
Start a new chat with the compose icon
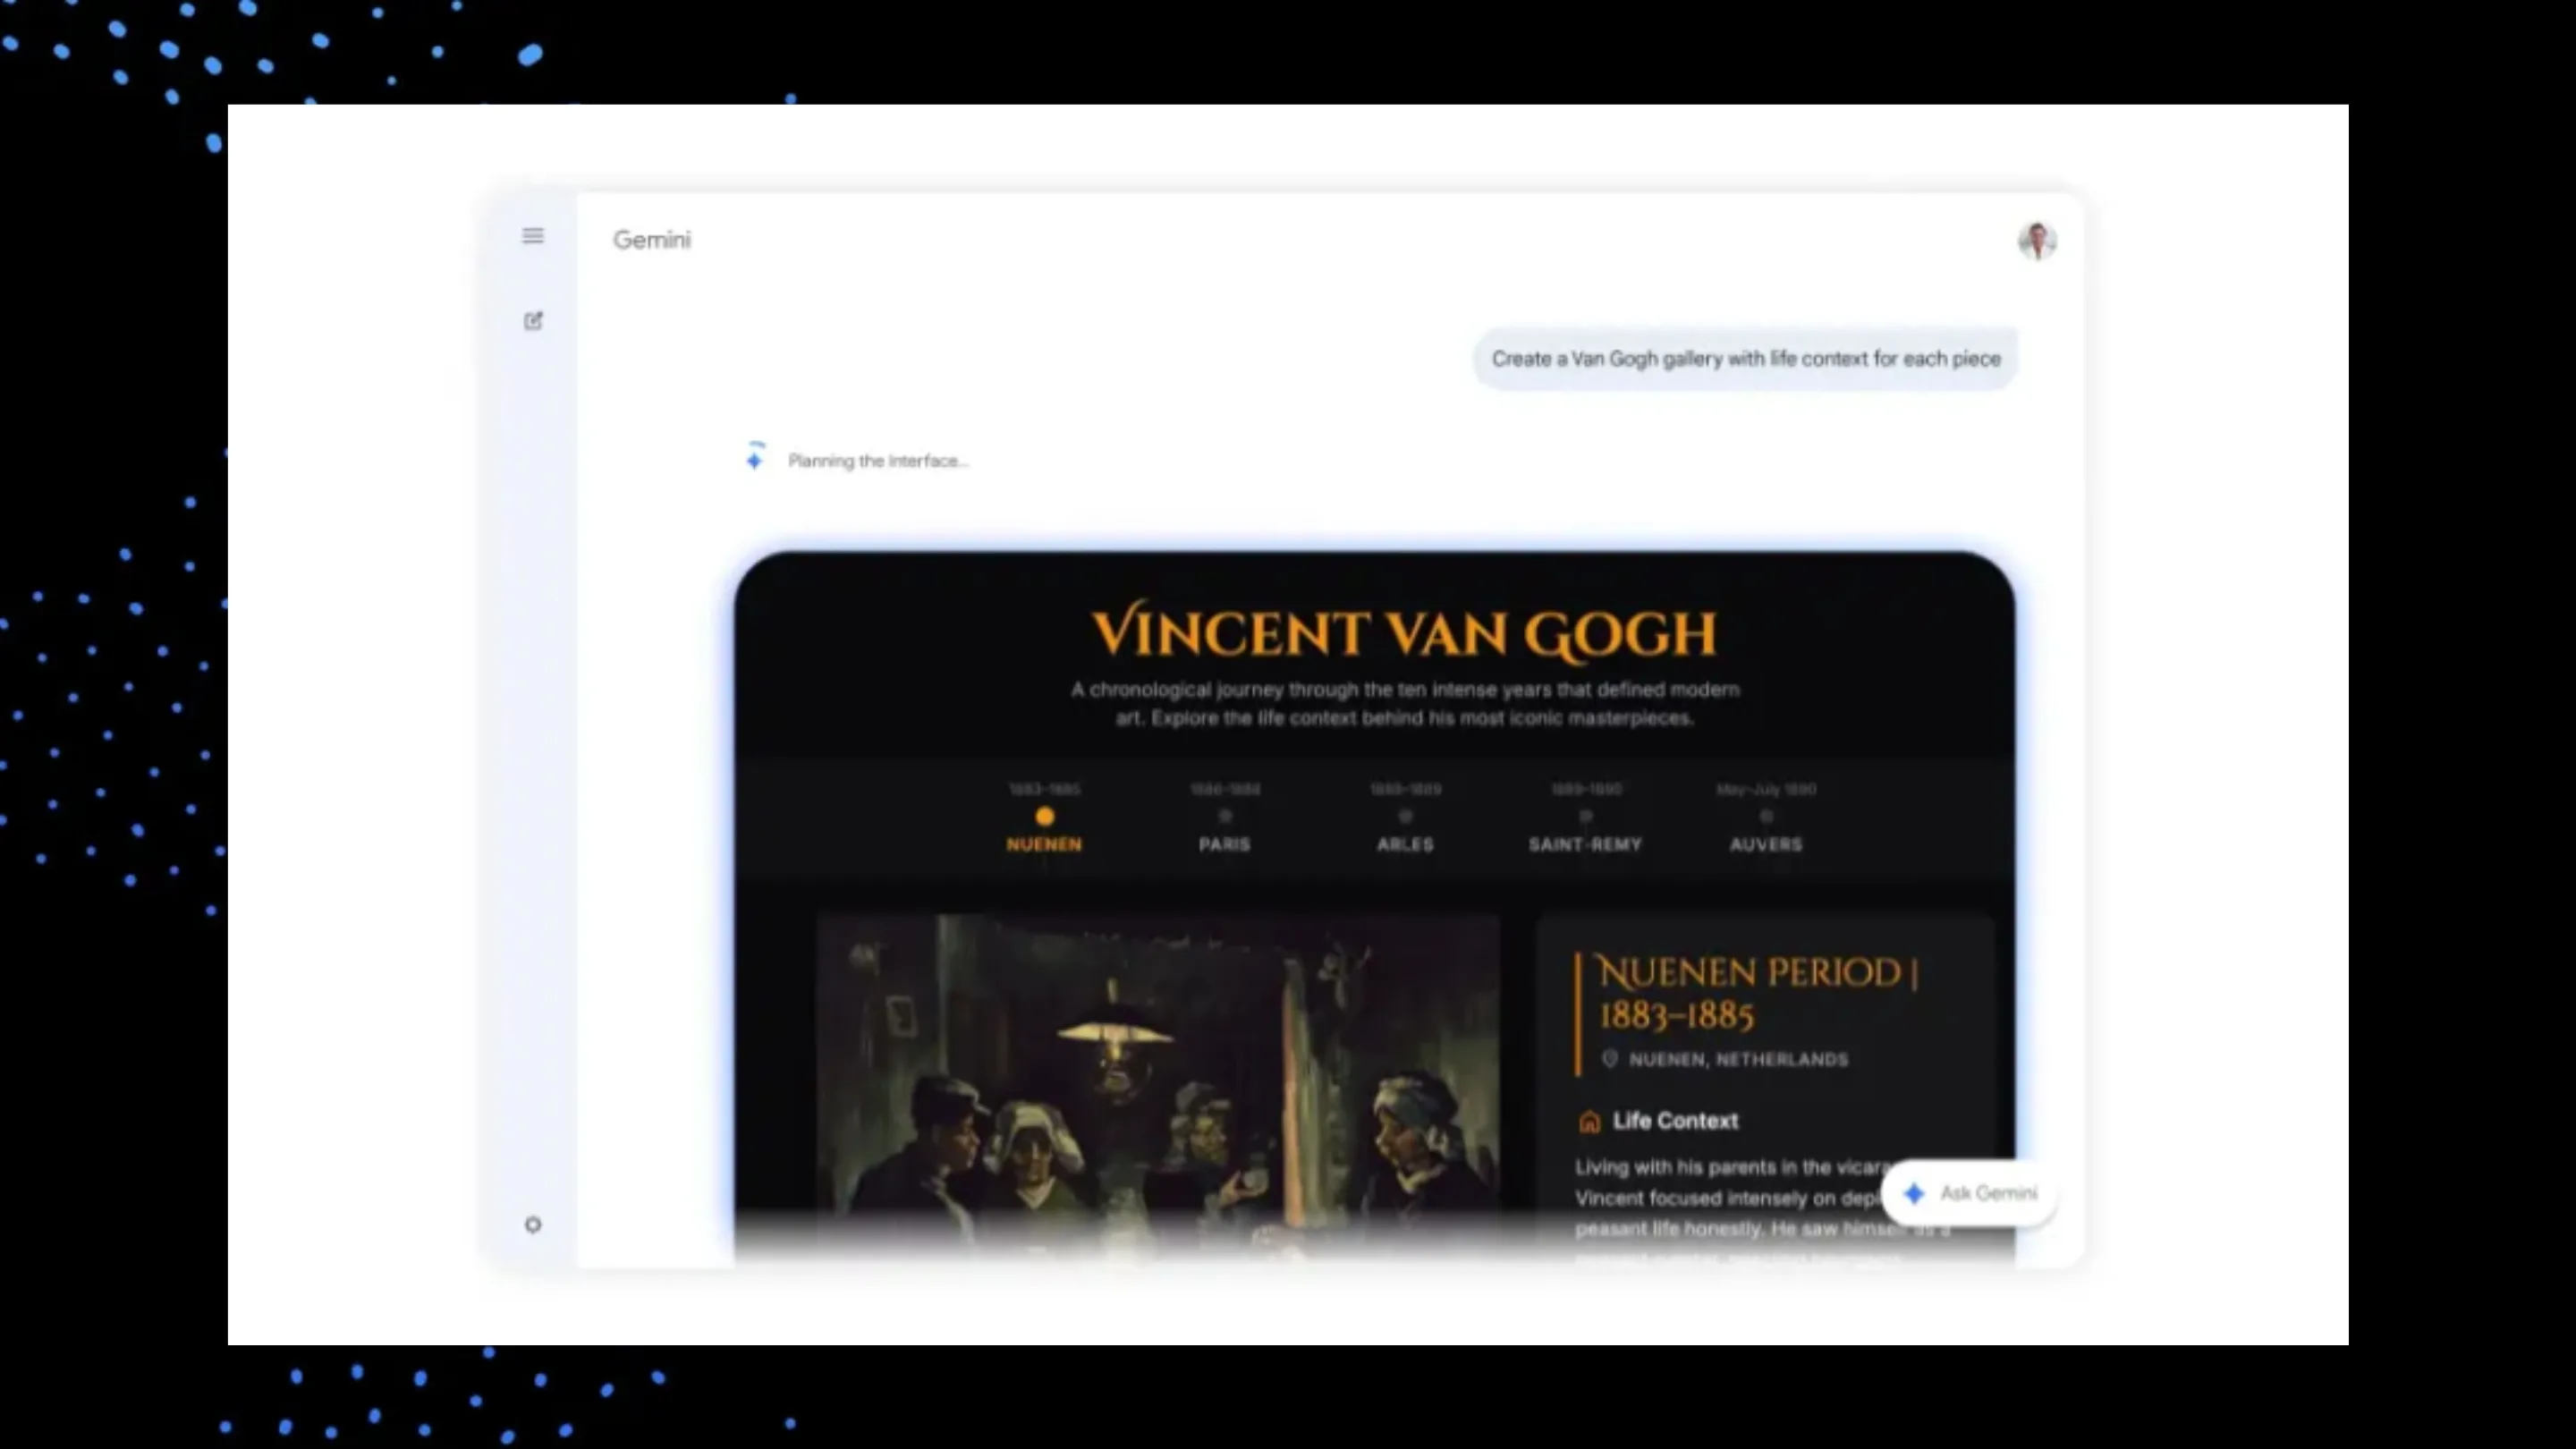coord(533,321)
